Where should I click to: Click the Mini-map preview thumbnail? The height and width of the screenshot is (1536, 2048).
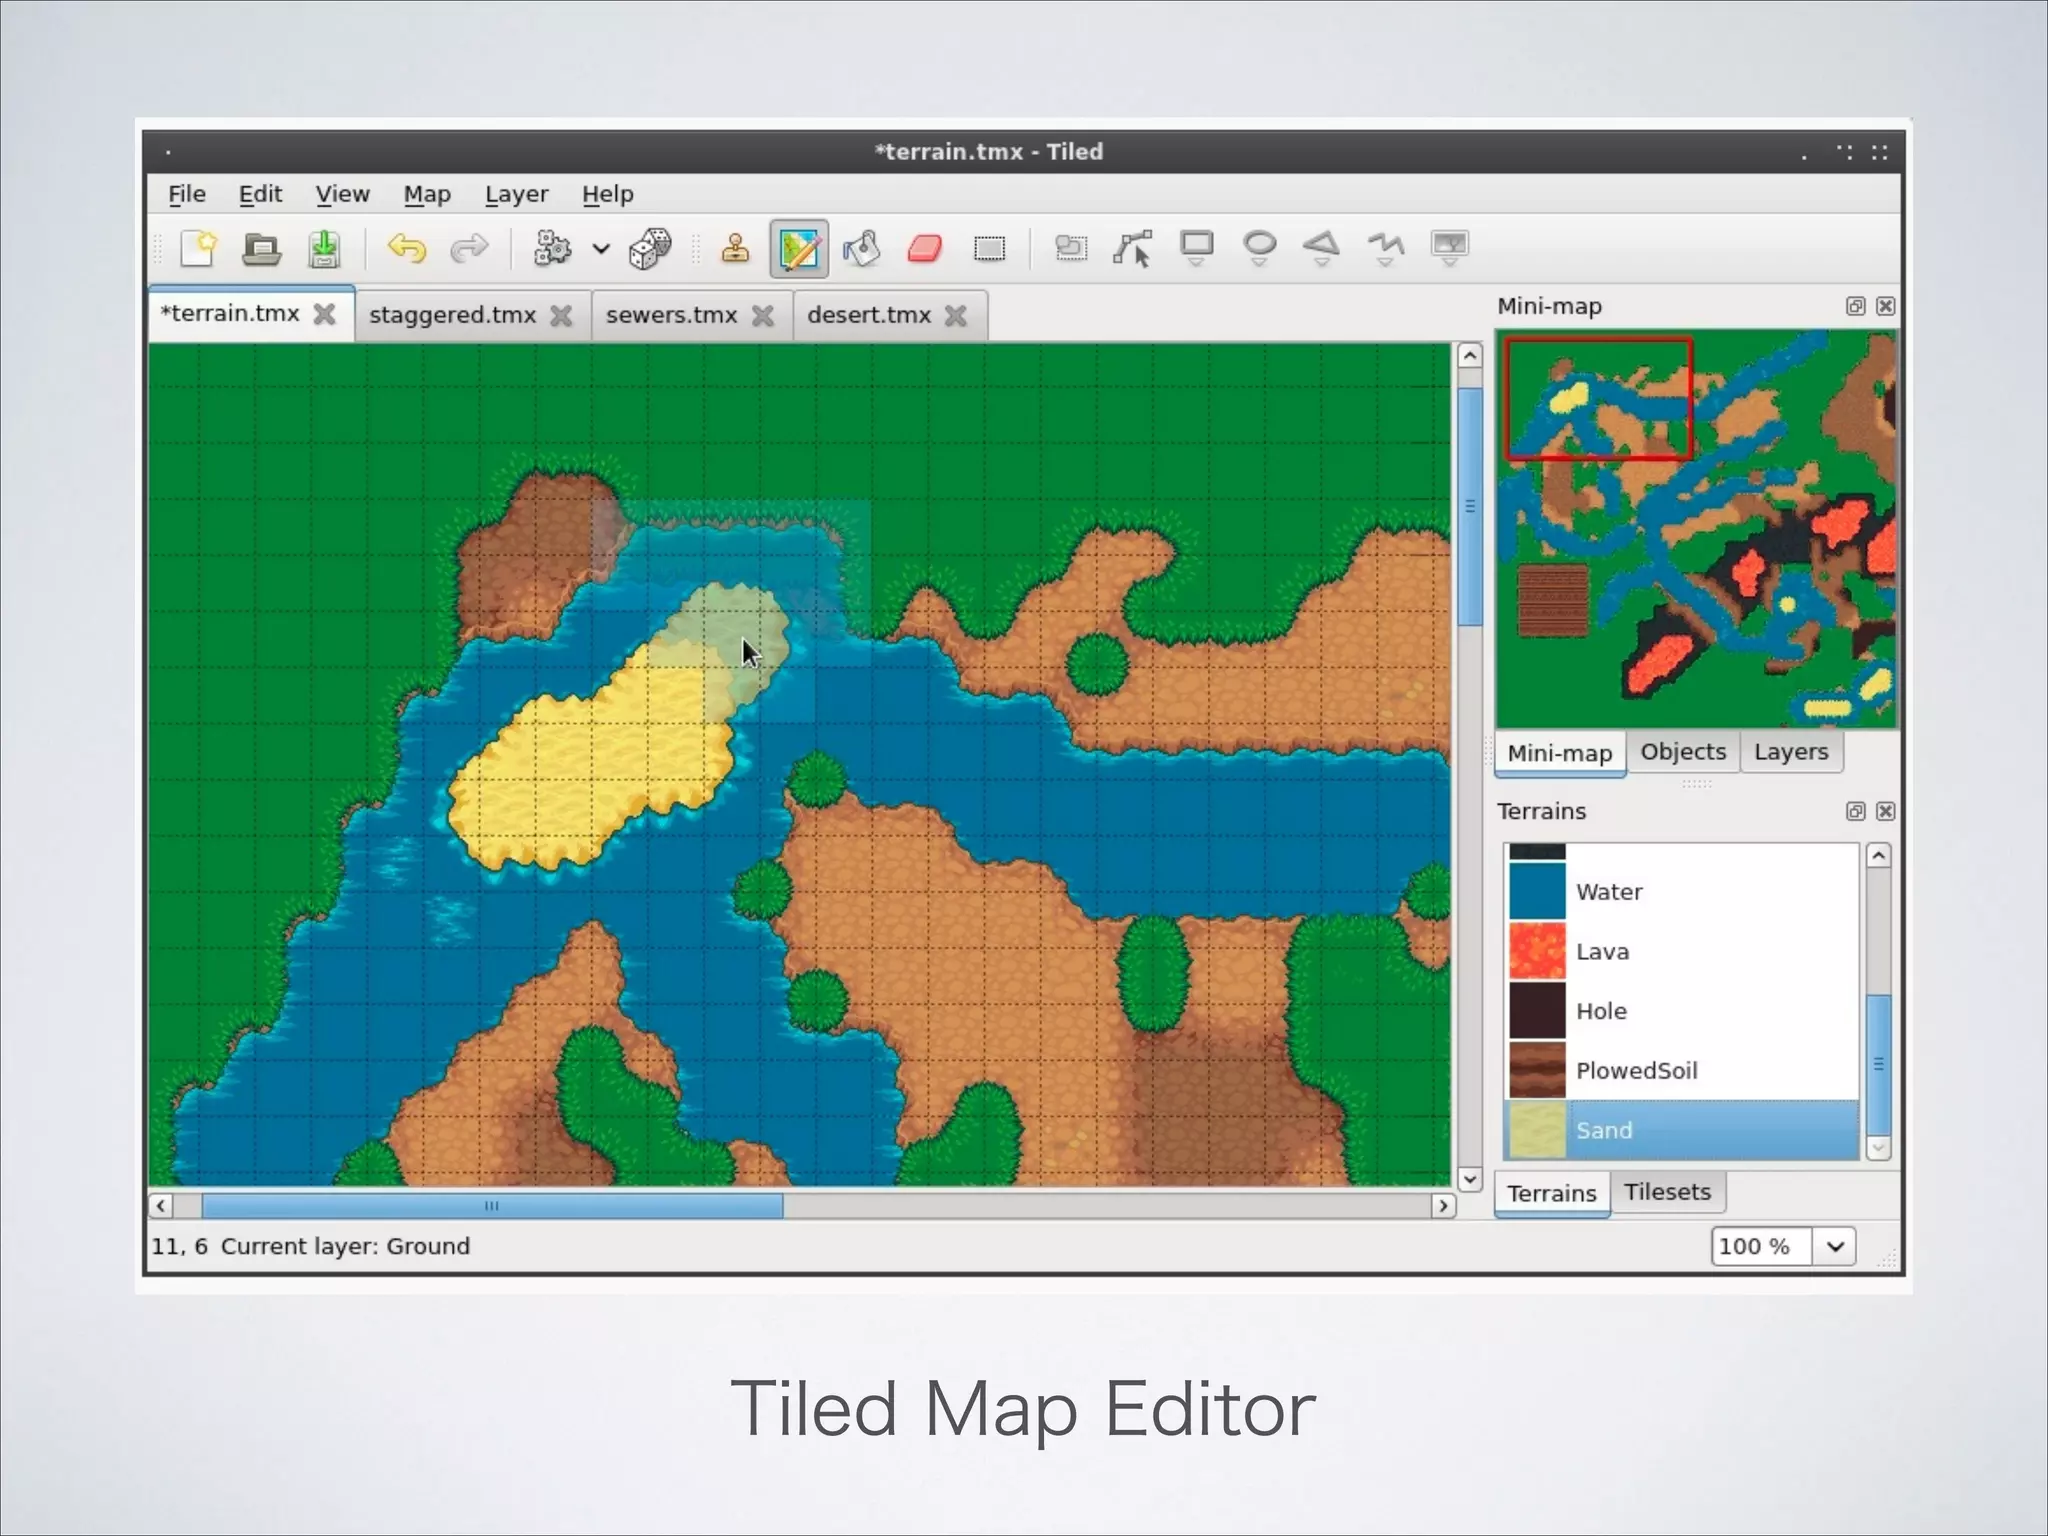pyautogui.click(x=1696, y=529)
